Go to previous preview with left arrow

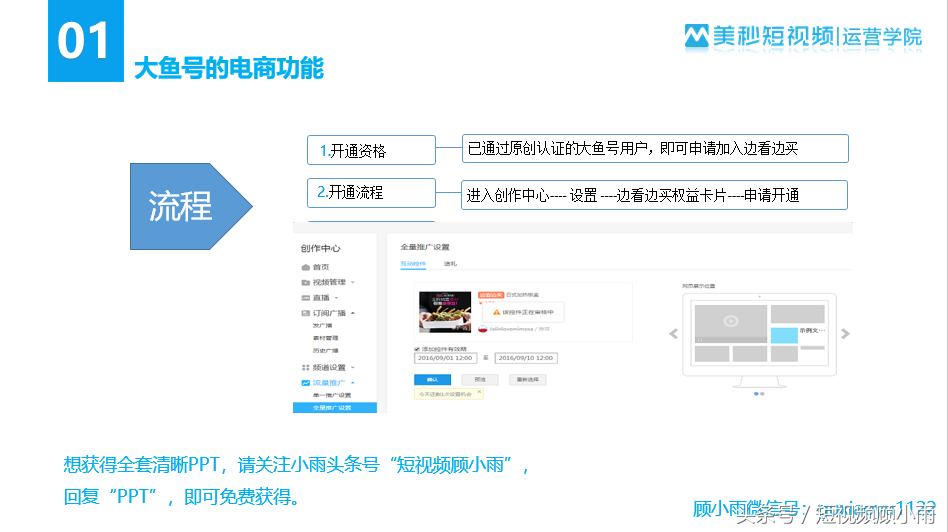pyautogui.click(x=674, y=334)
